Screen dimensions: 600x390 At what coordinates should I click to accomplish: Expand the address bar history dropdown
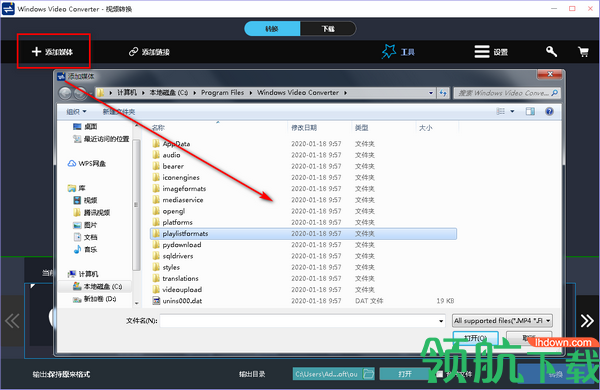coord(431,93)
